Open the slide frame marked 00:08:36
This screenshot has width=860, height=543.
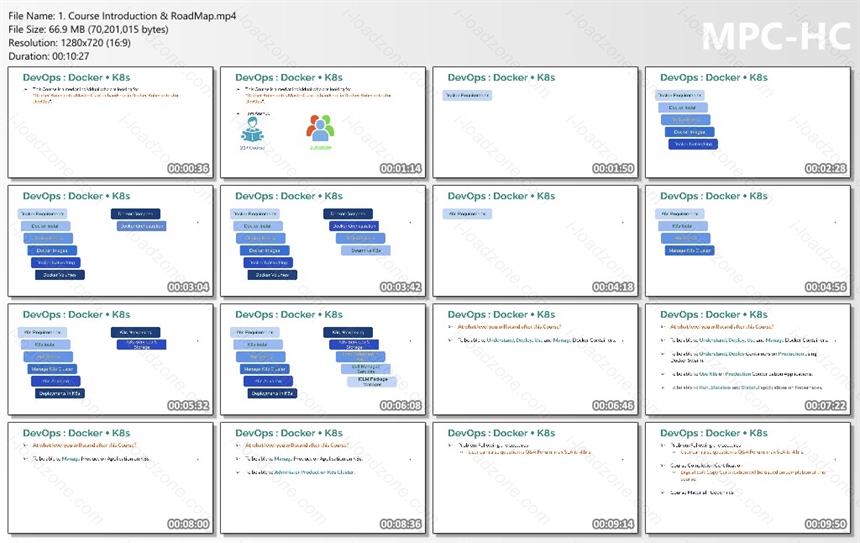click(323, 478)
